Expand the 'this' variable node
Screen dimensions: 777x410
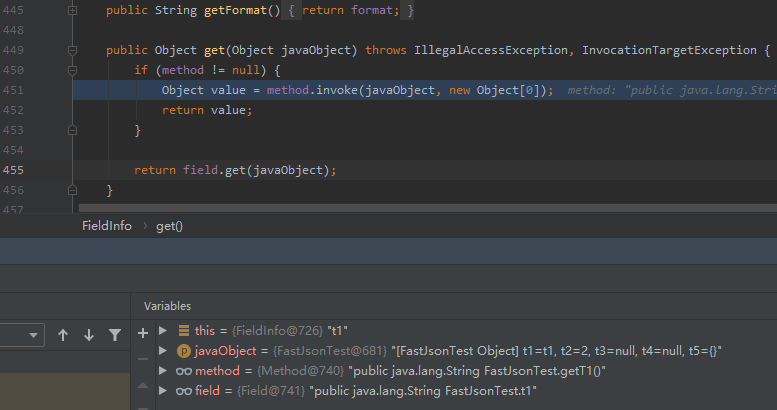click(x=163, y=330)
